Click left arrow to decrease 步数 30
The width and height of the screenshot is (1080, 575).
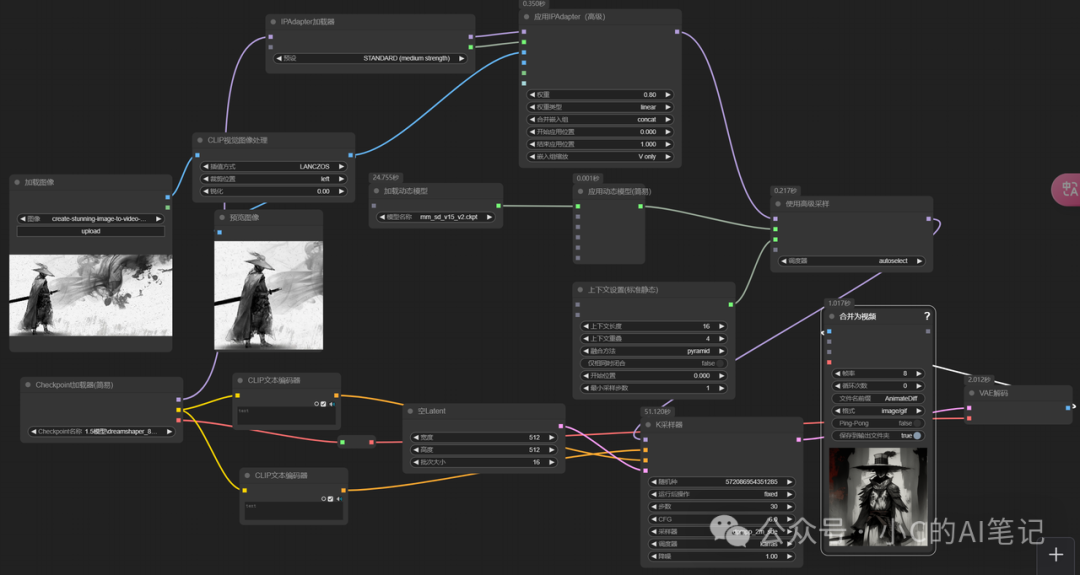pyautogui.click(x=654, y=507)
